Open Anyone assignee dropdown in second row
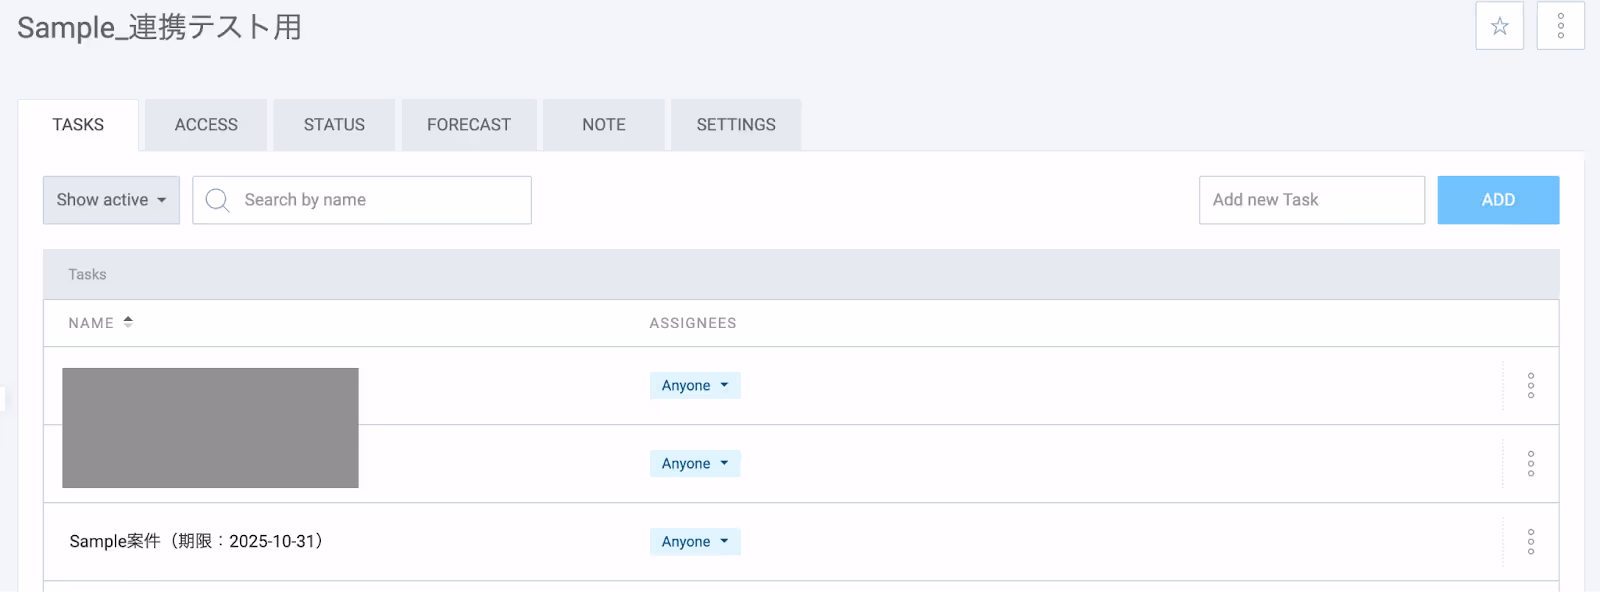1600x592 pixels. click(x=695, y=464)
